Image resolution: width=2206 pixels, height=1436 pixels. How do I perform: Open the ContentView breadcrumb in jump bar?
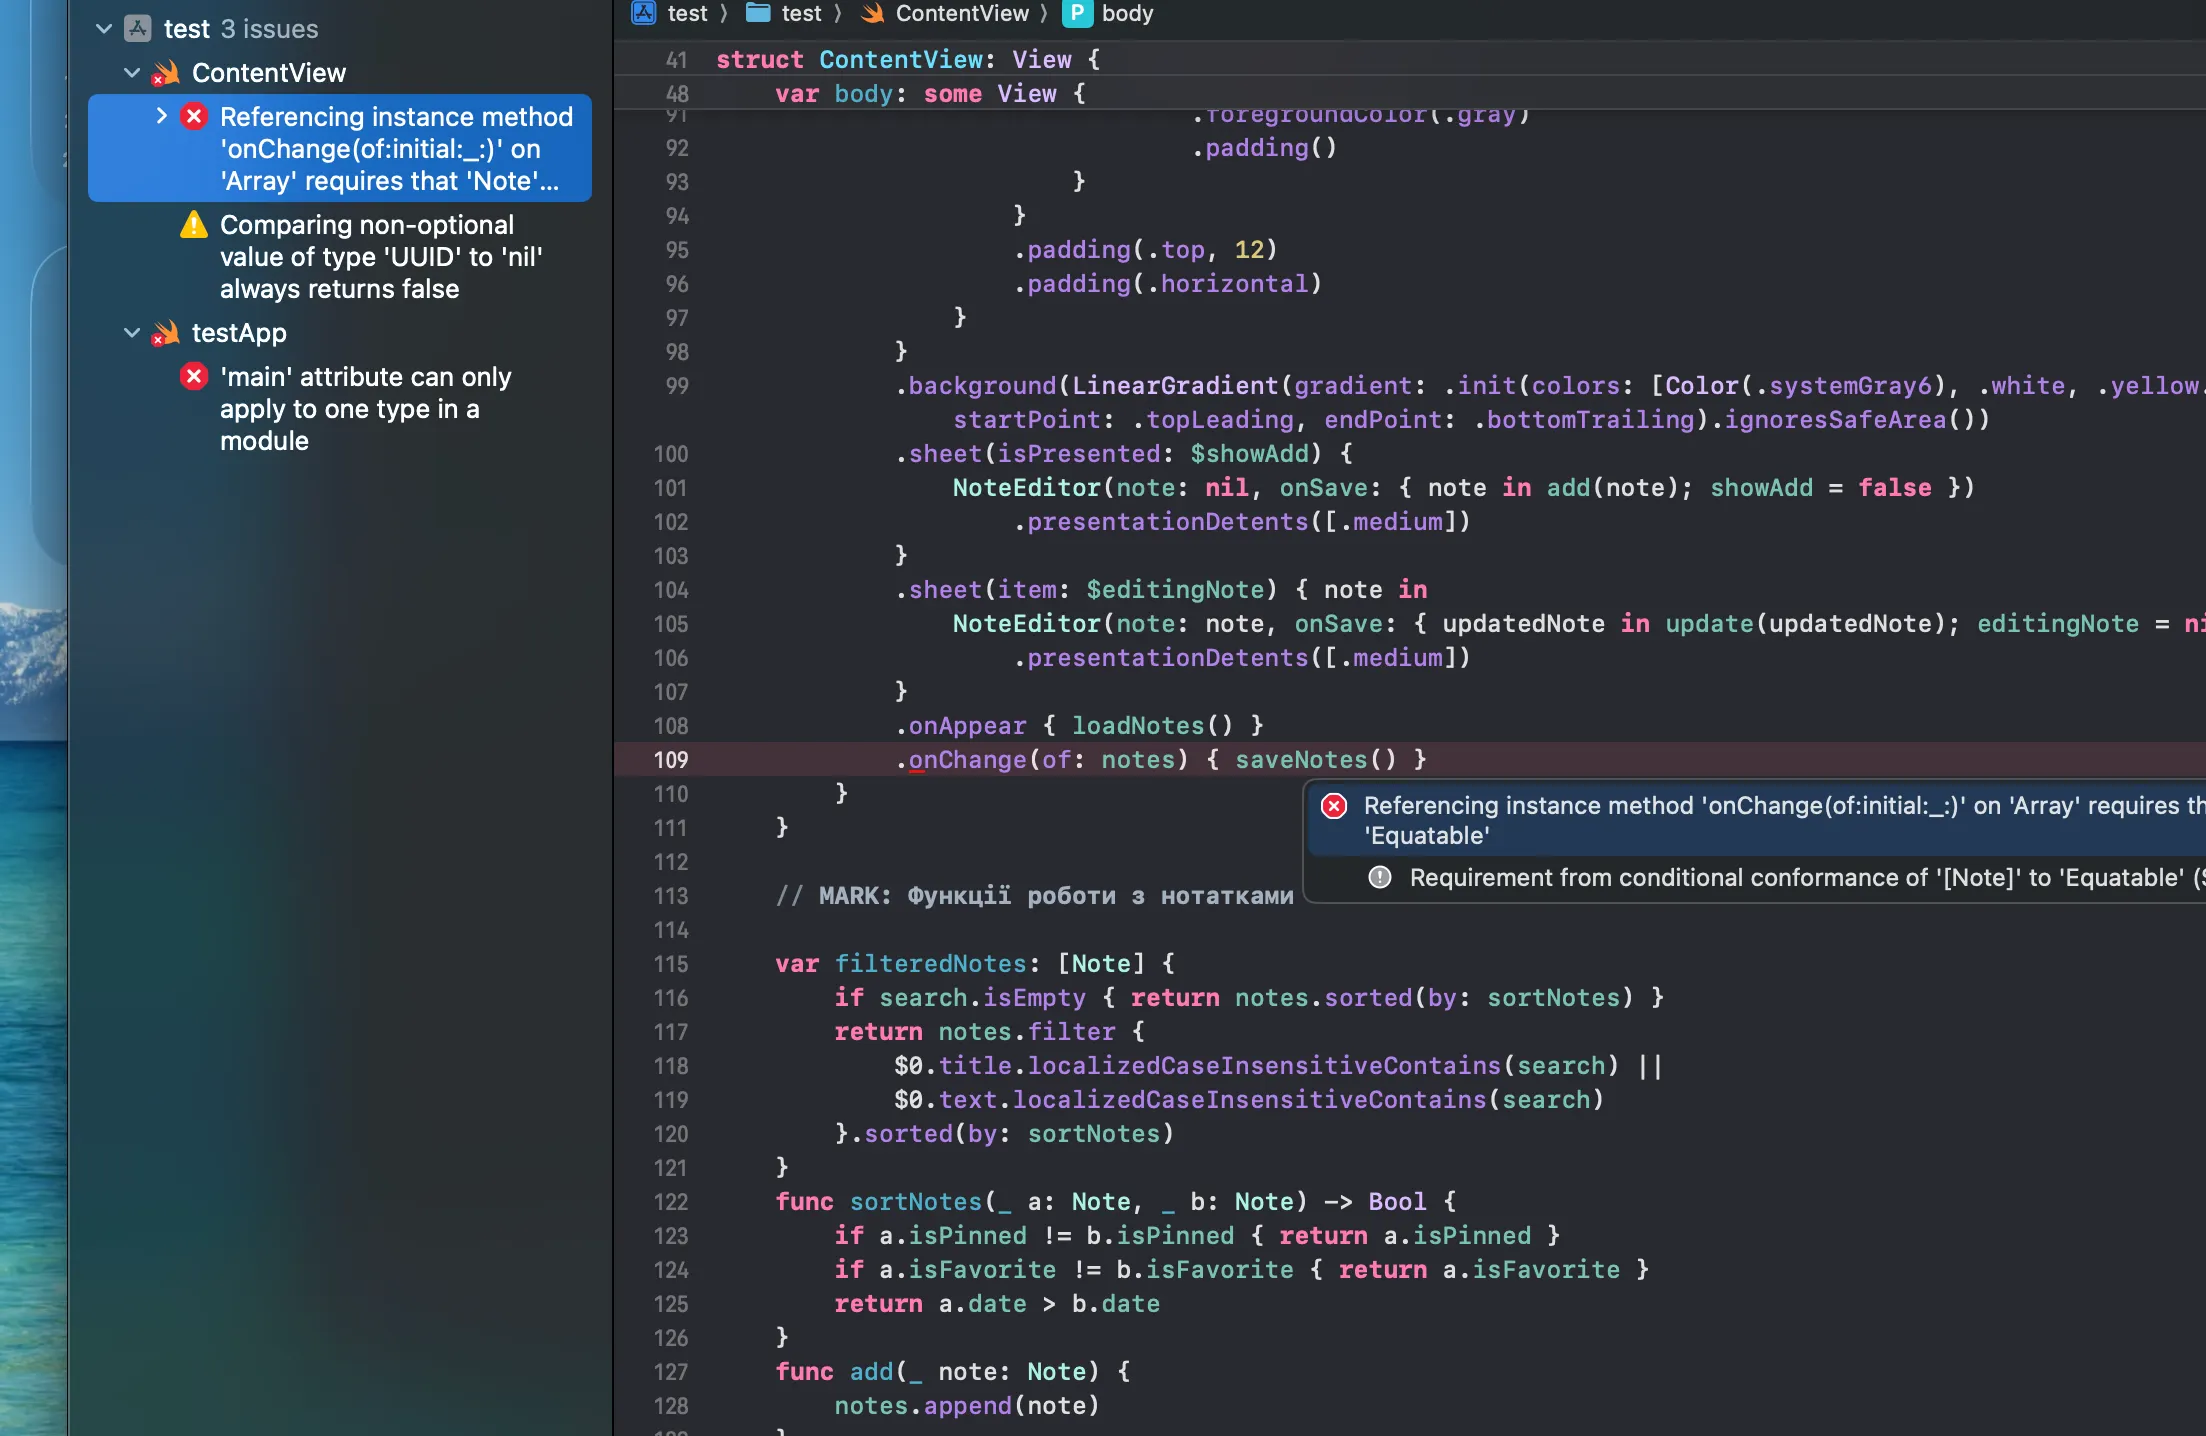click(x=962, y=13)
